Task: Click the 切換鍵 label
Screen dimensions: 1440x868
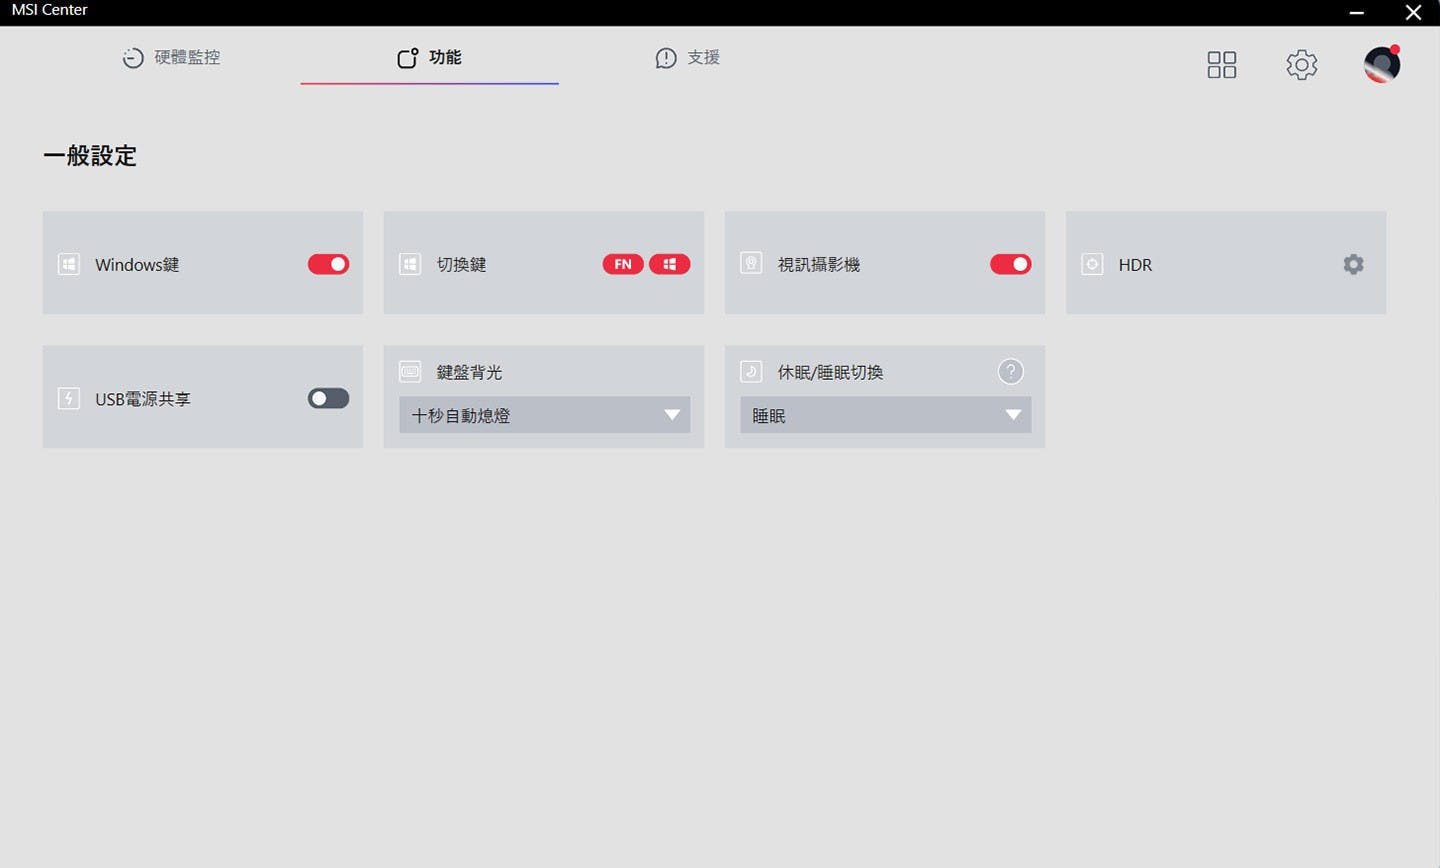Action: (461, 265)
